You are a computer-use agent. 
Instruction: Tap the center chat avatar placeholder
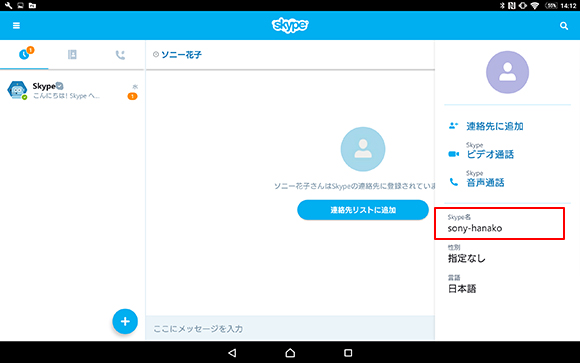pos(362,149)
